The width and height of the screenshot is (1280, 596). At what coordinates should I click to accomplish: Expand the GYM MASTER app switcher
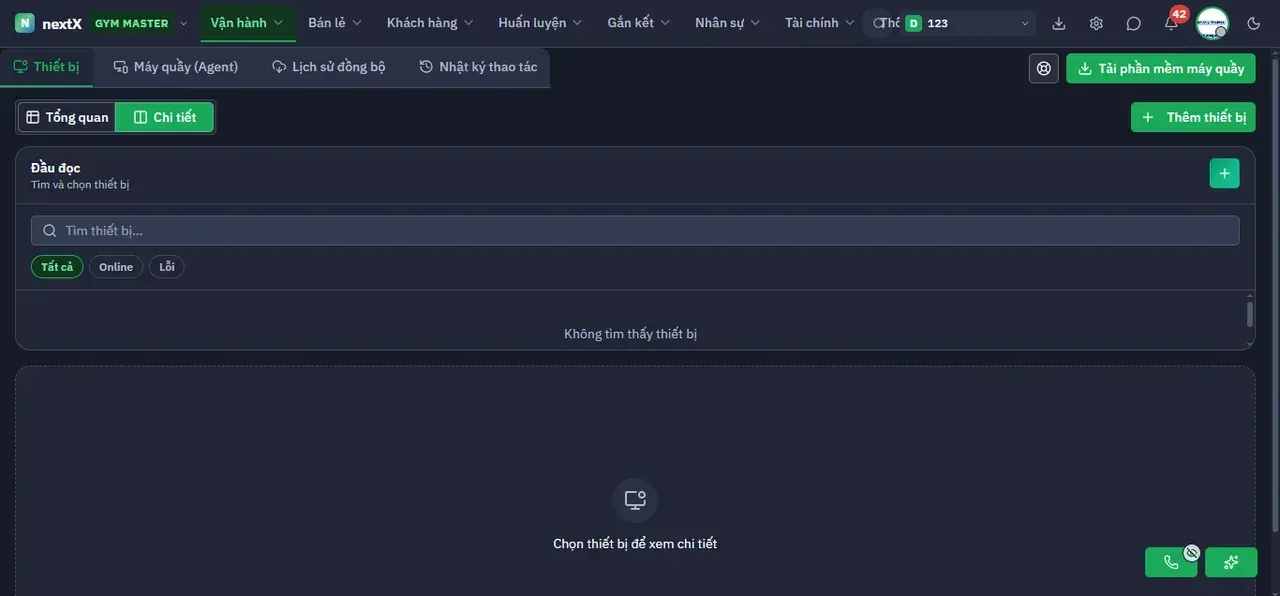pyautogui.click(x=141, y=23)
